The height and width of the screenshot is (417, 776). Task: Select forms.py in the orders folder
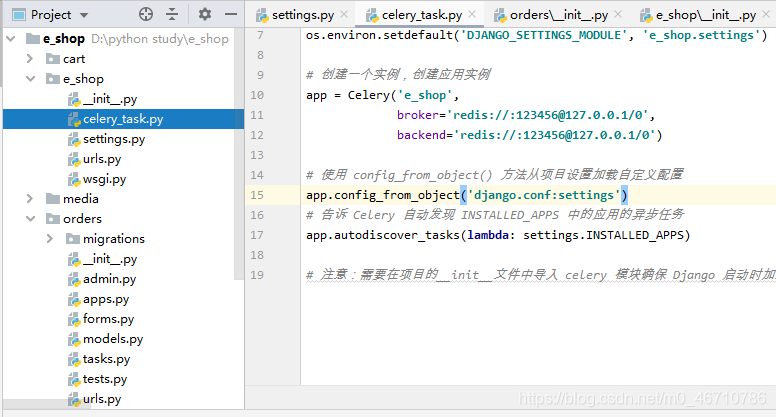point(108,319)
